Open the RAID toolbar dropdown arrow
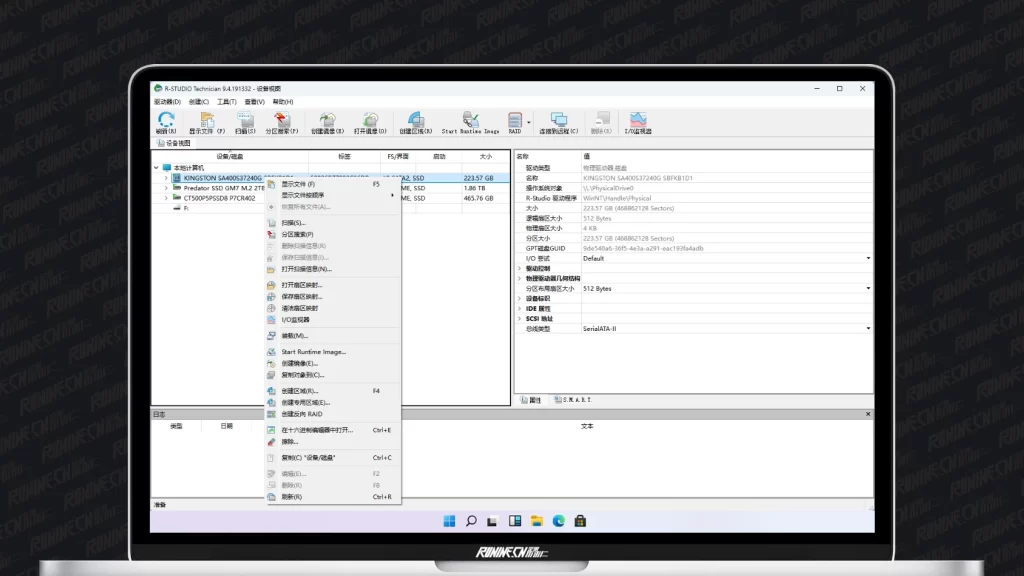Viewport: 1024px width, 576px height. click(529, 121)
